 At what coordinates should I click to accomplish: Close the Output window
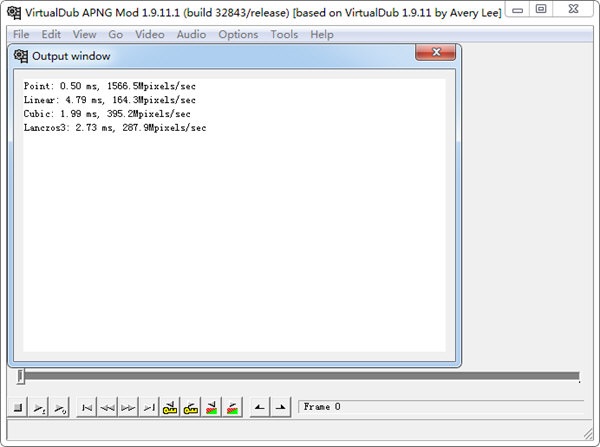[x=435, y=52]
